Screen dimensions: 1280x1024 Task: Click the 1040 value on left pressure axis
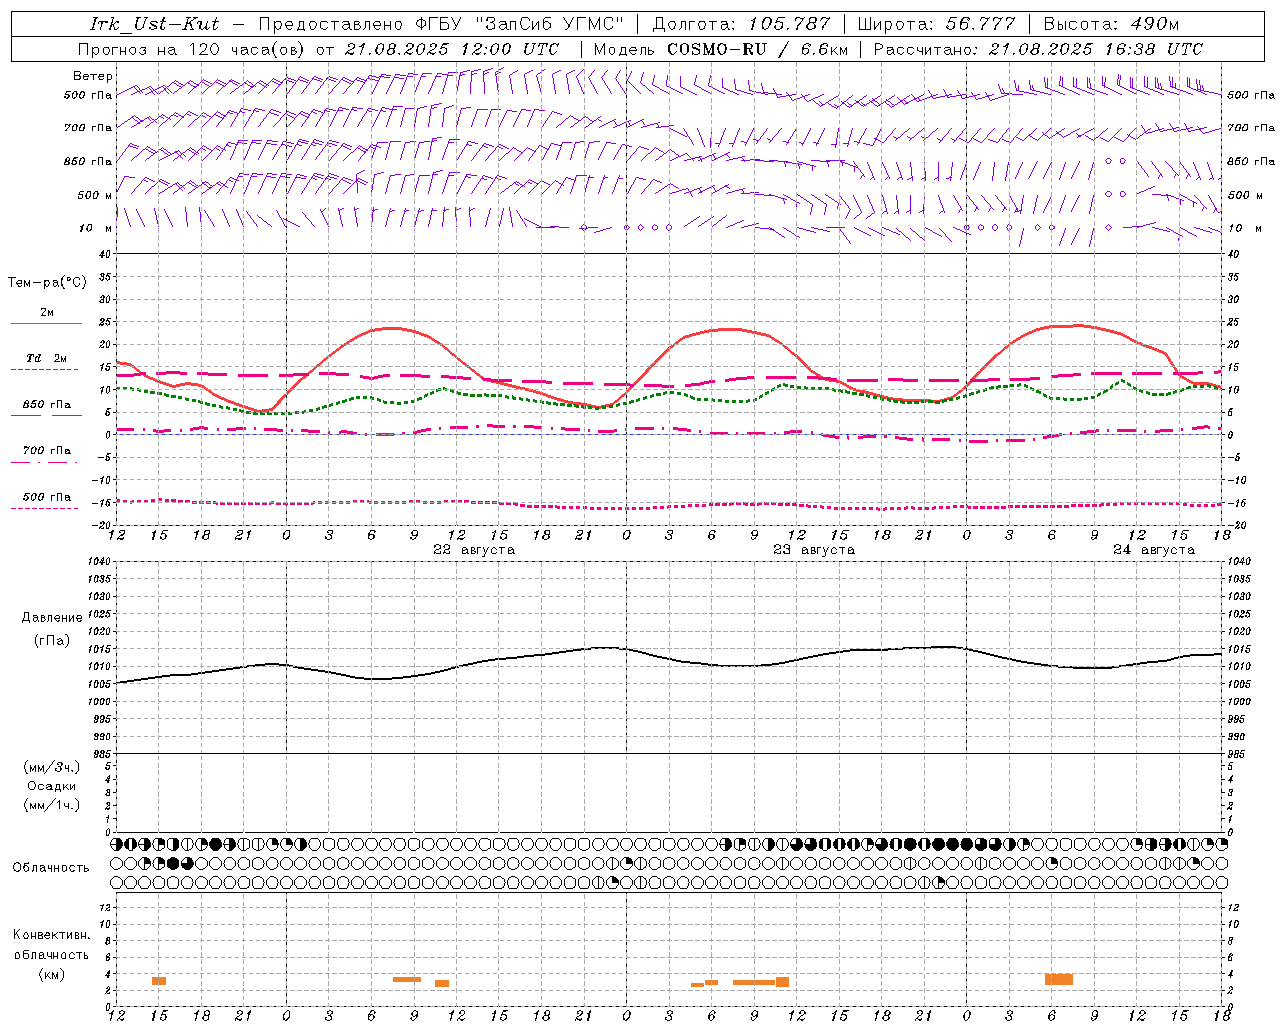pyautogui.click(x=98, y=561)
